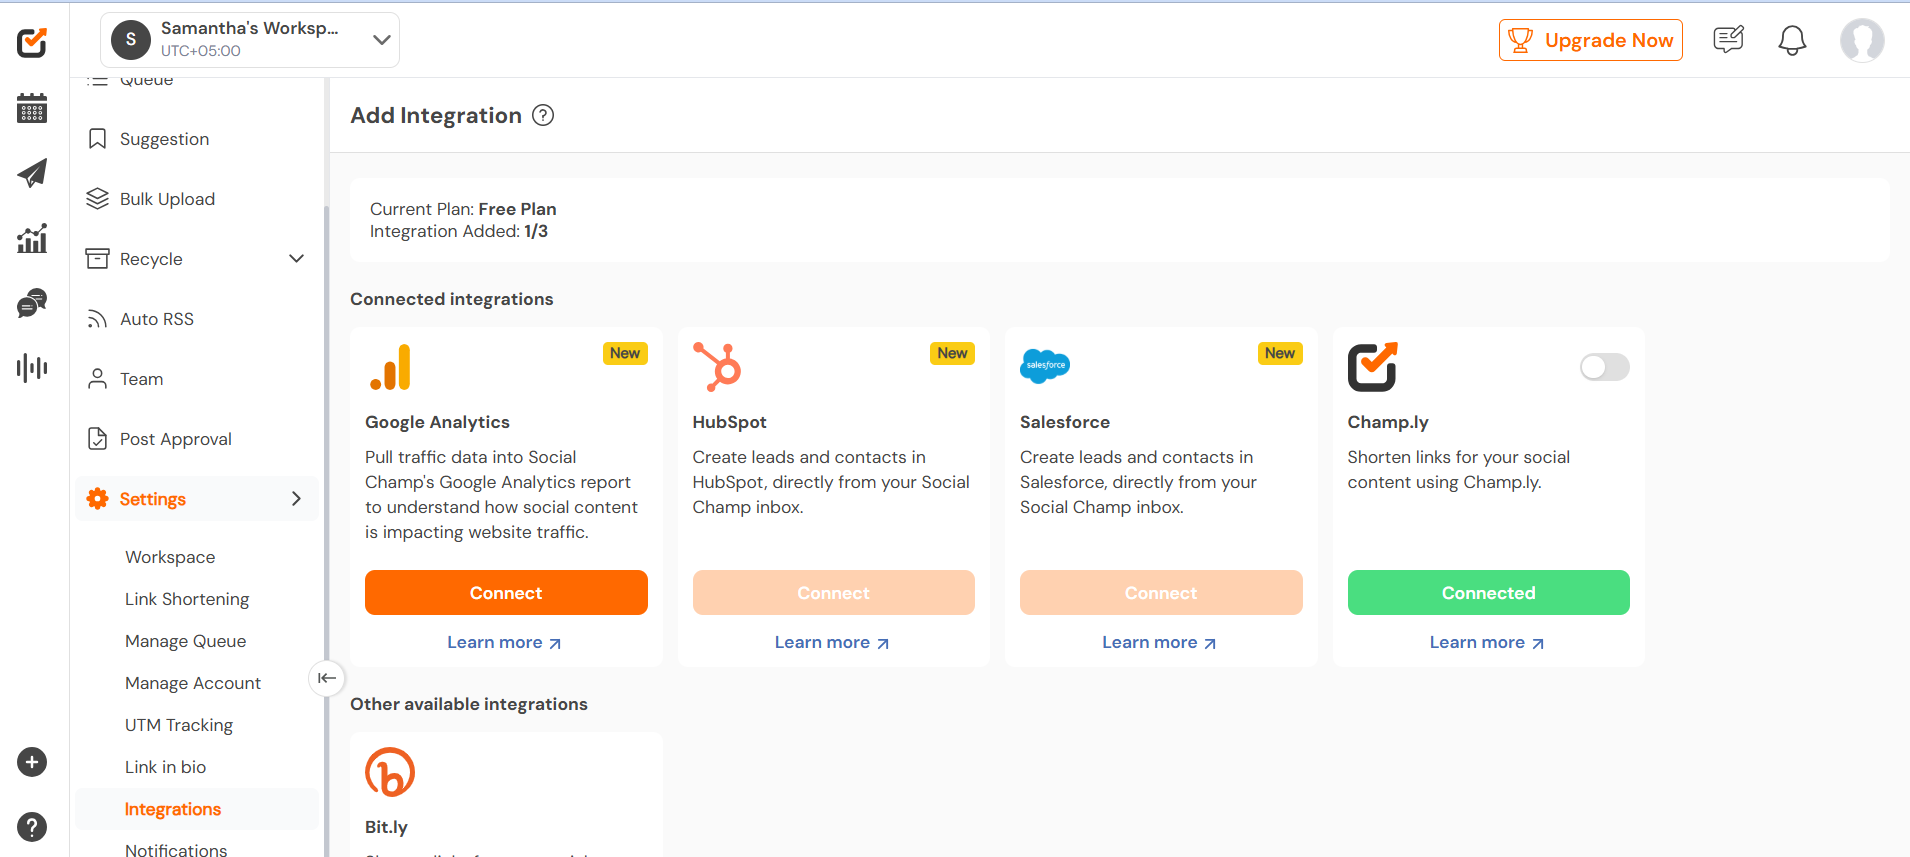Go to Auto RSS page
Screen dimensions: 1910x857
(x=157, y=319)
